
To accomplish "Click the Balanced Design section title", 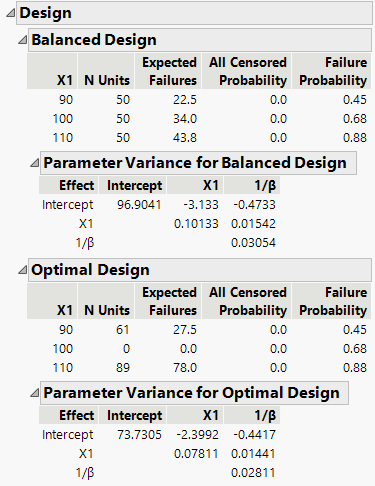I will (94, 40).
